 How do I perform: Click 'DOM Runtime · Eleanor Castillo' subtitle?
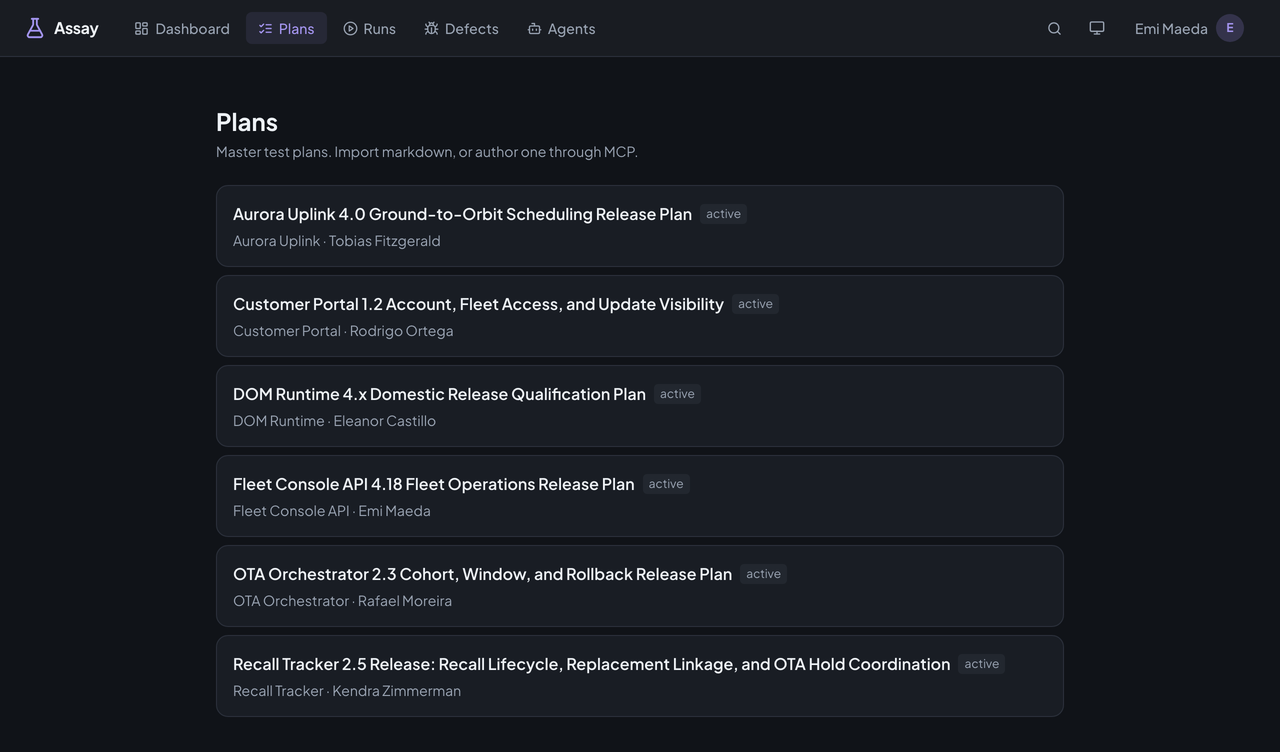pos(334,421)
